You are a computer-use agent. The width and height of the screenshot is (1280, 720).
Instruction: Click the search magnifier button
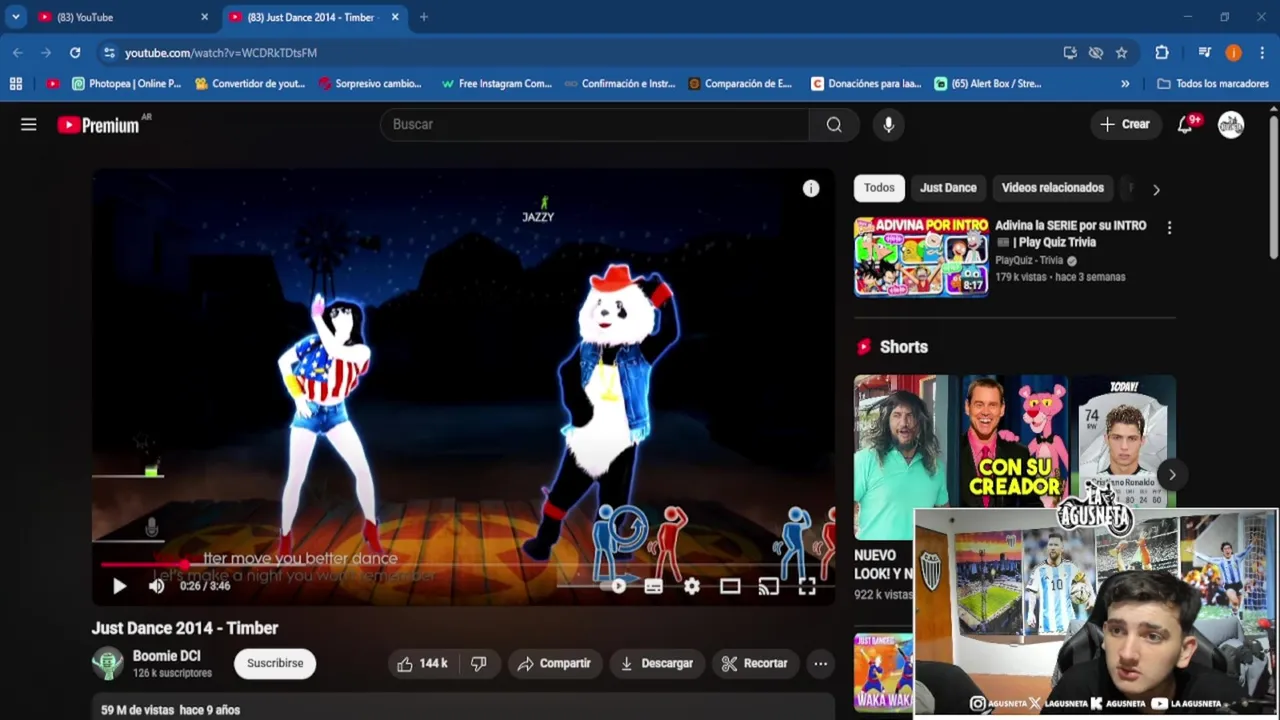(x=834, y=124)
